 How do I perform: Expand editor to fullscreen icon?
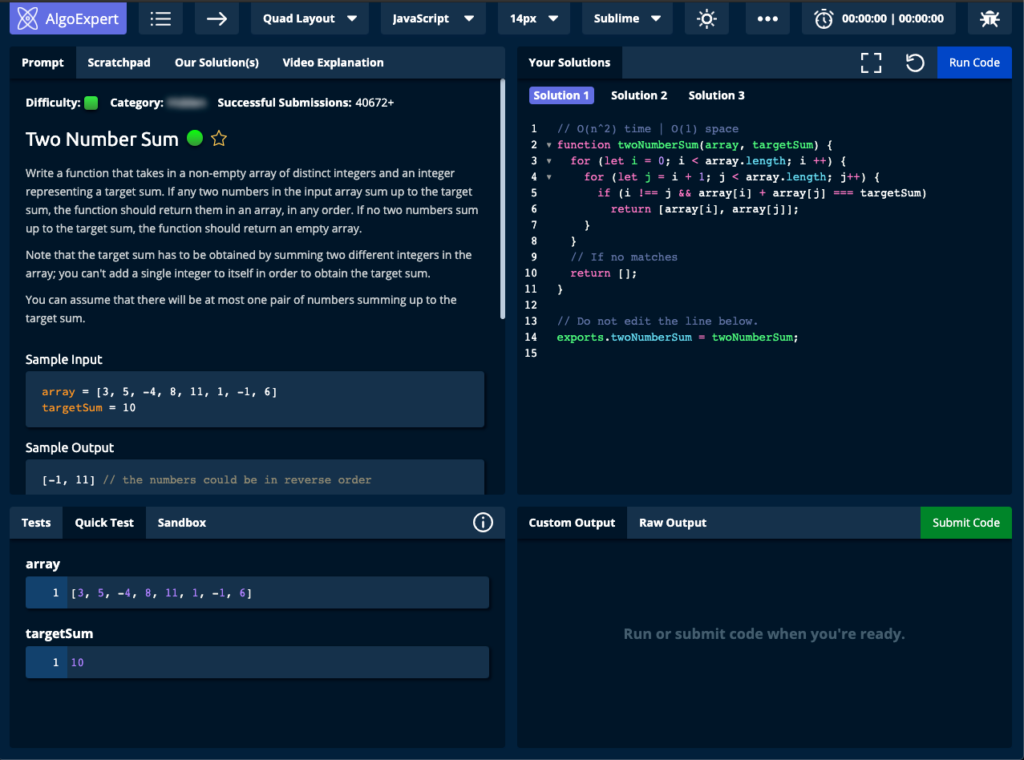(871, 63)
